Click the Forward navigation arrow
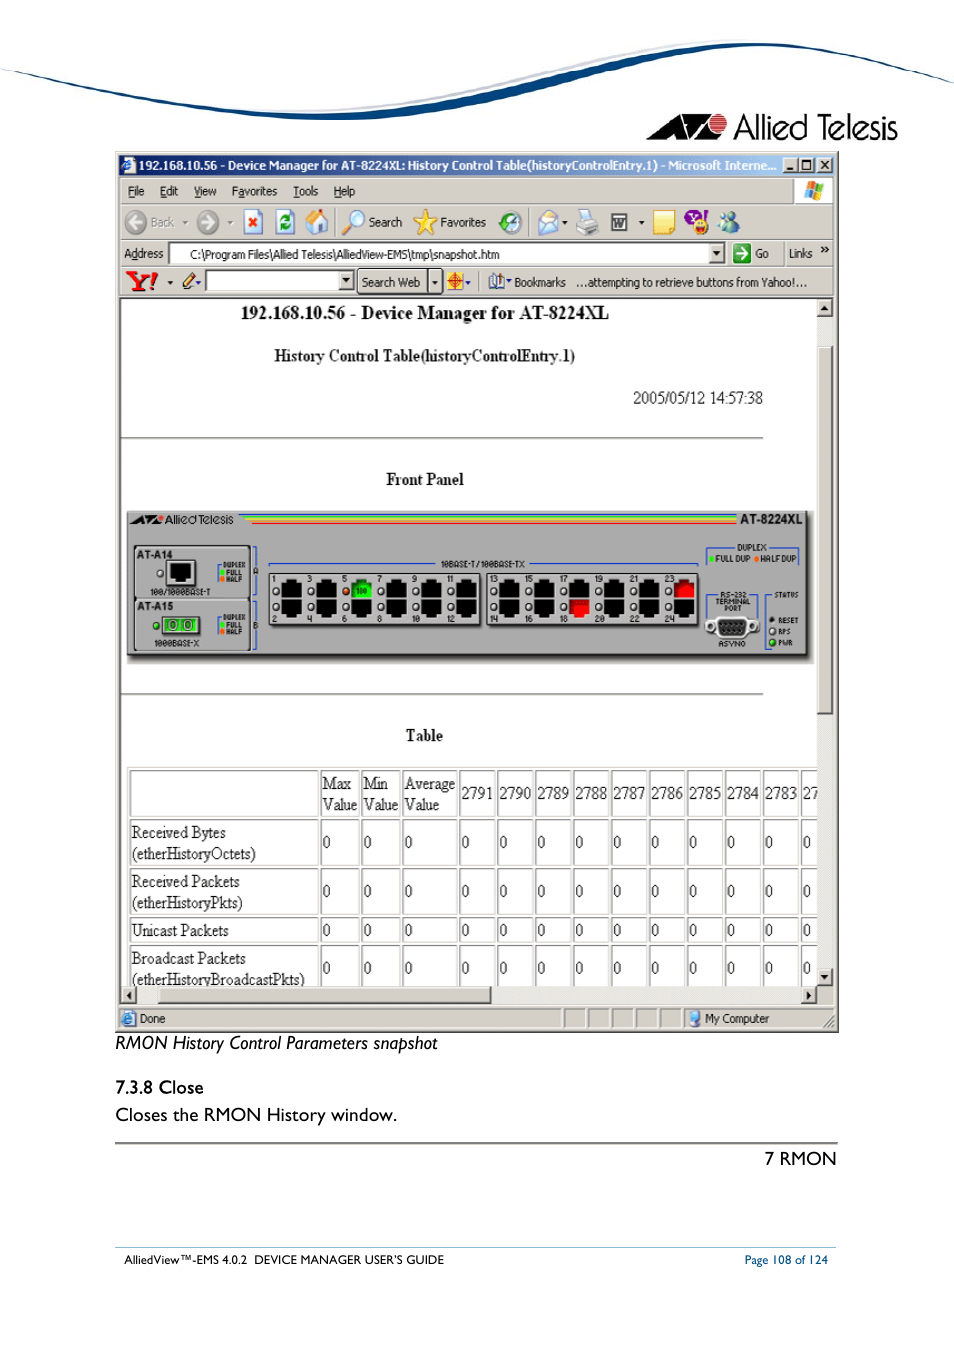The image size is (954, 1351). coord(207,223)
